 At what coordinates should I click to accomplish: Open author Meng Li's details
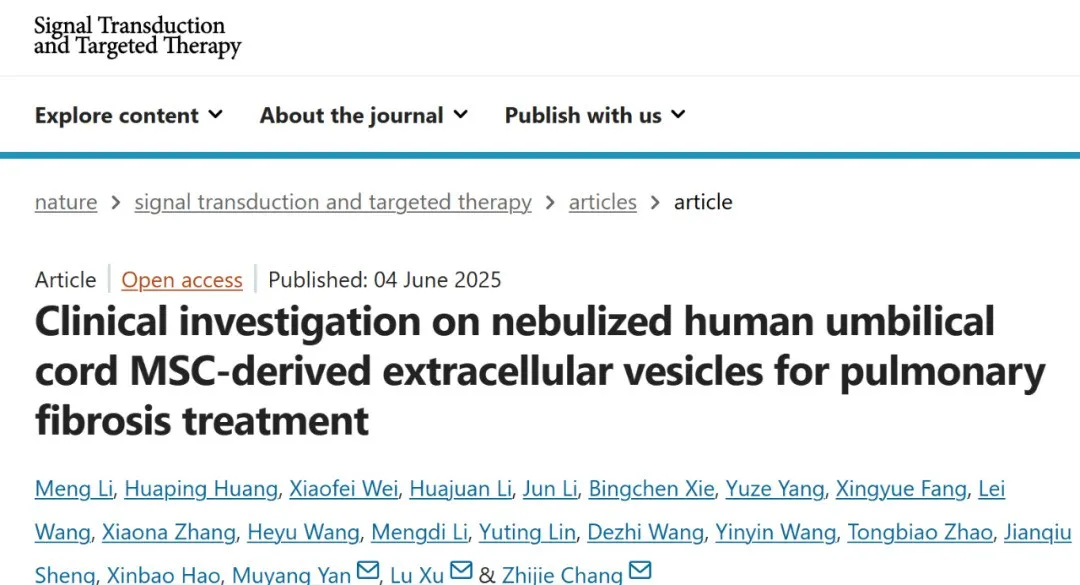75,489
